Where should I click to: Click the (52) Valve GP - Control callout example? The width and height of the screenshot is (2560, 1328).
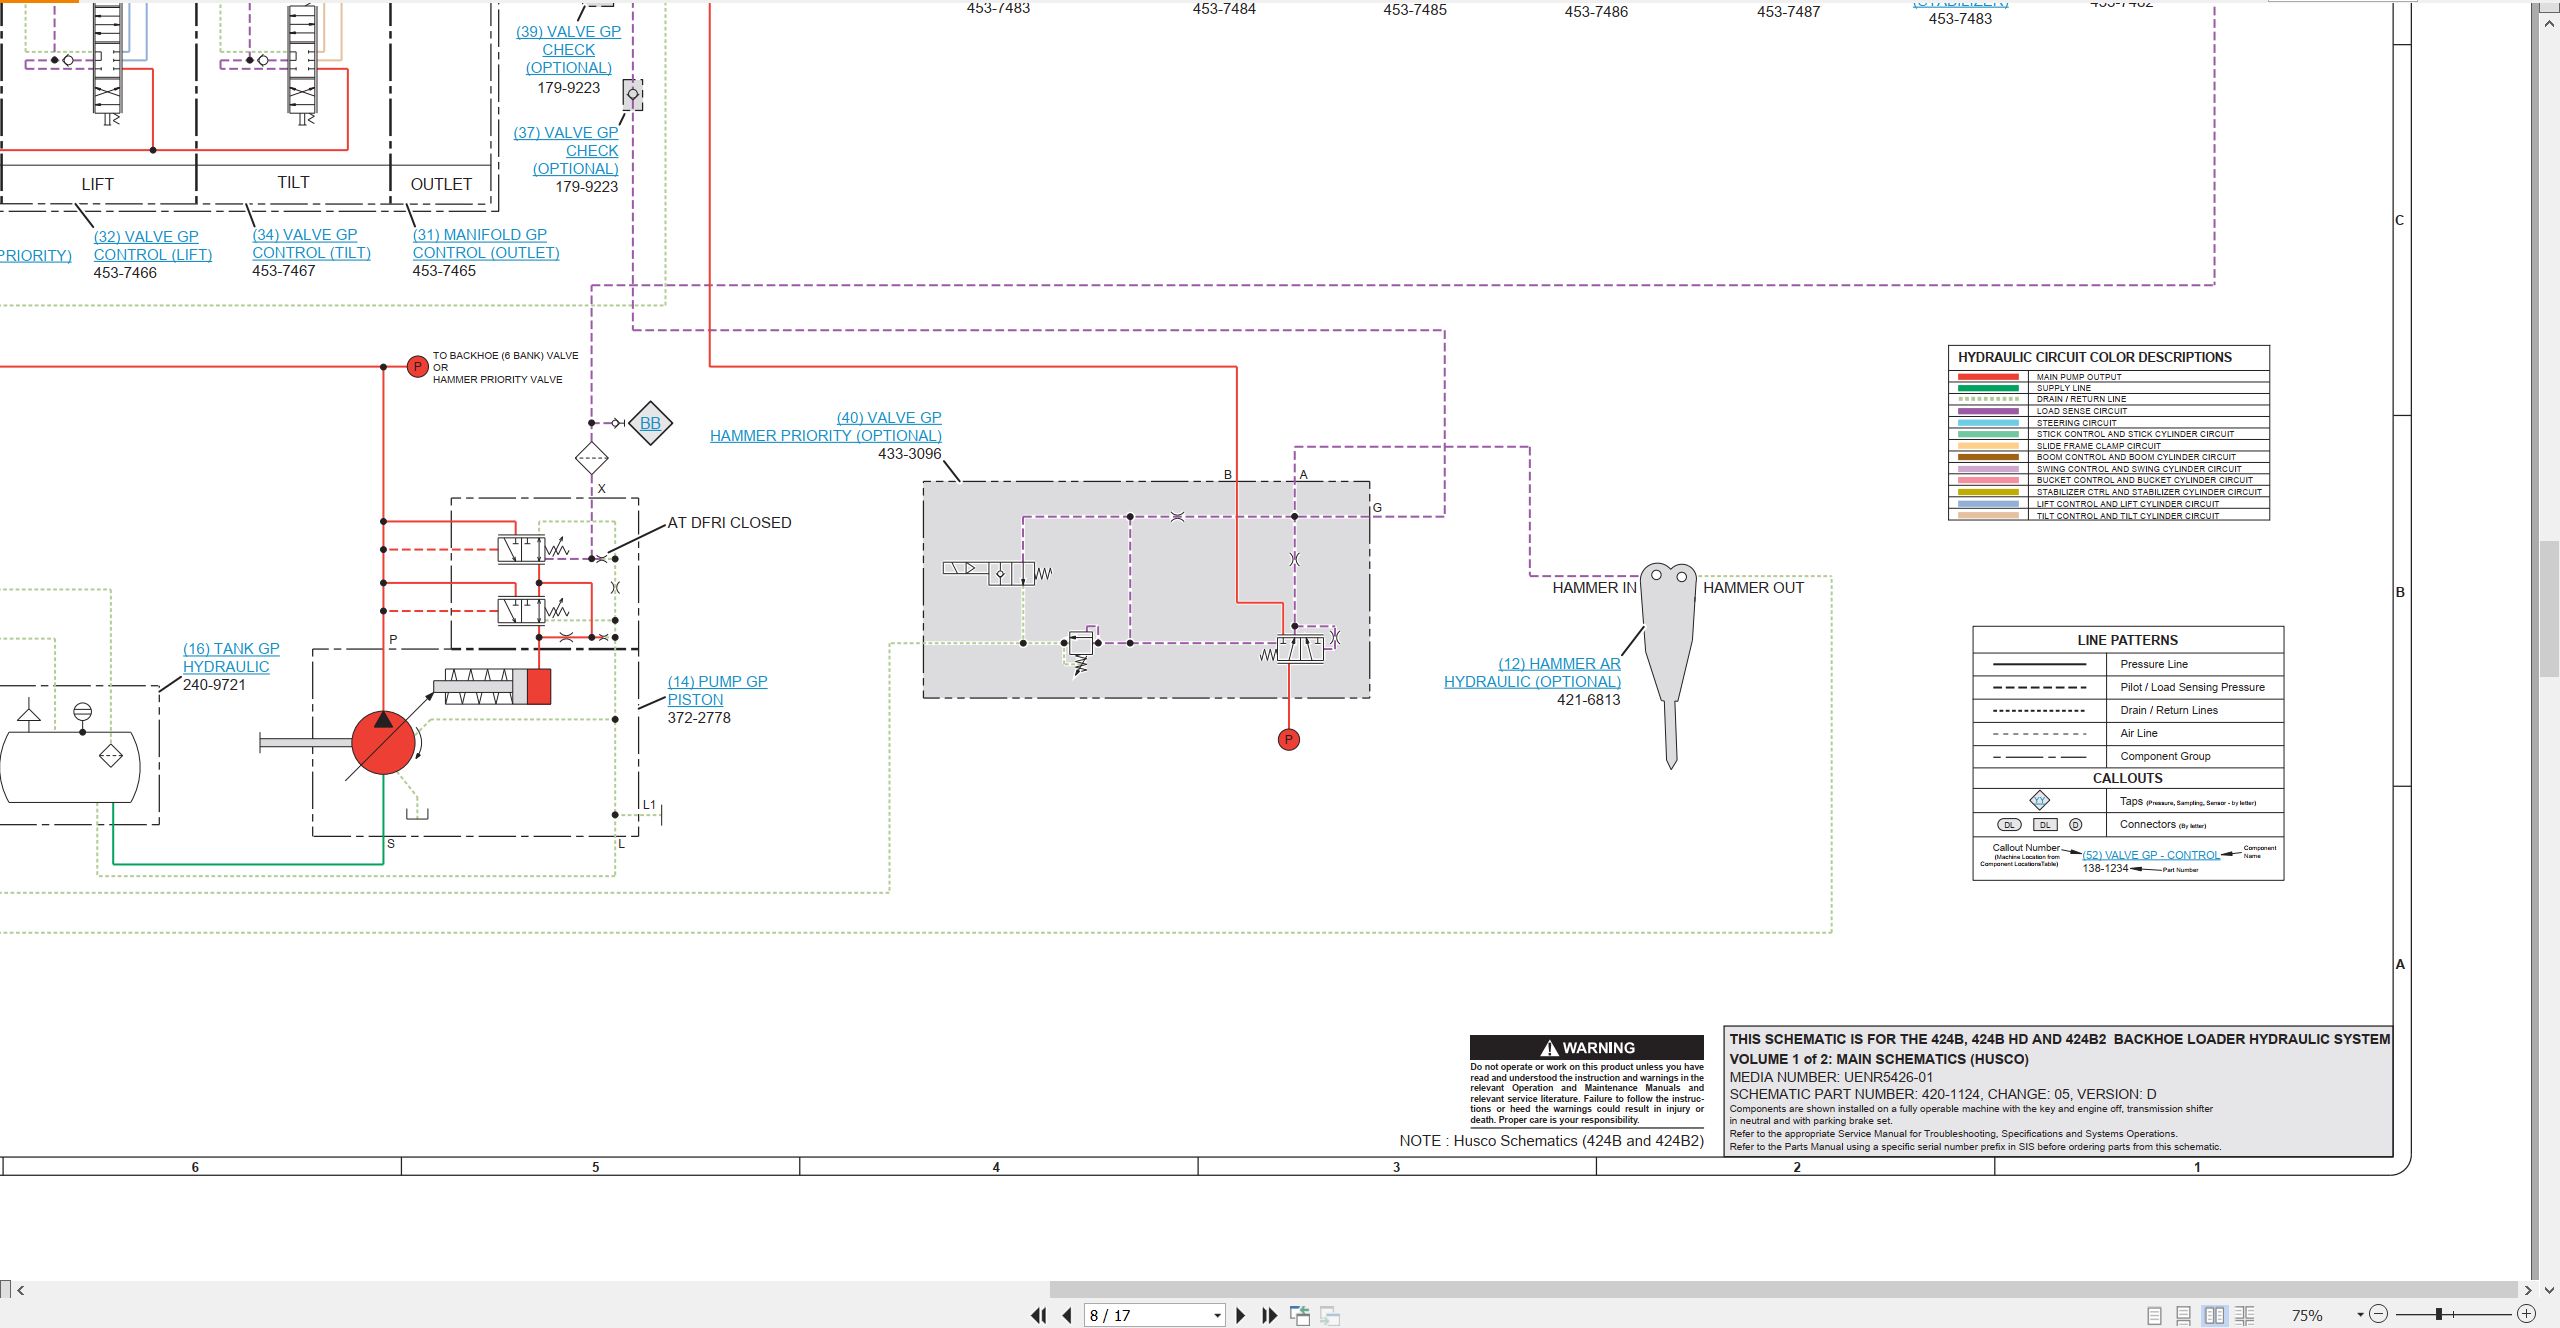click(2151, 855)
